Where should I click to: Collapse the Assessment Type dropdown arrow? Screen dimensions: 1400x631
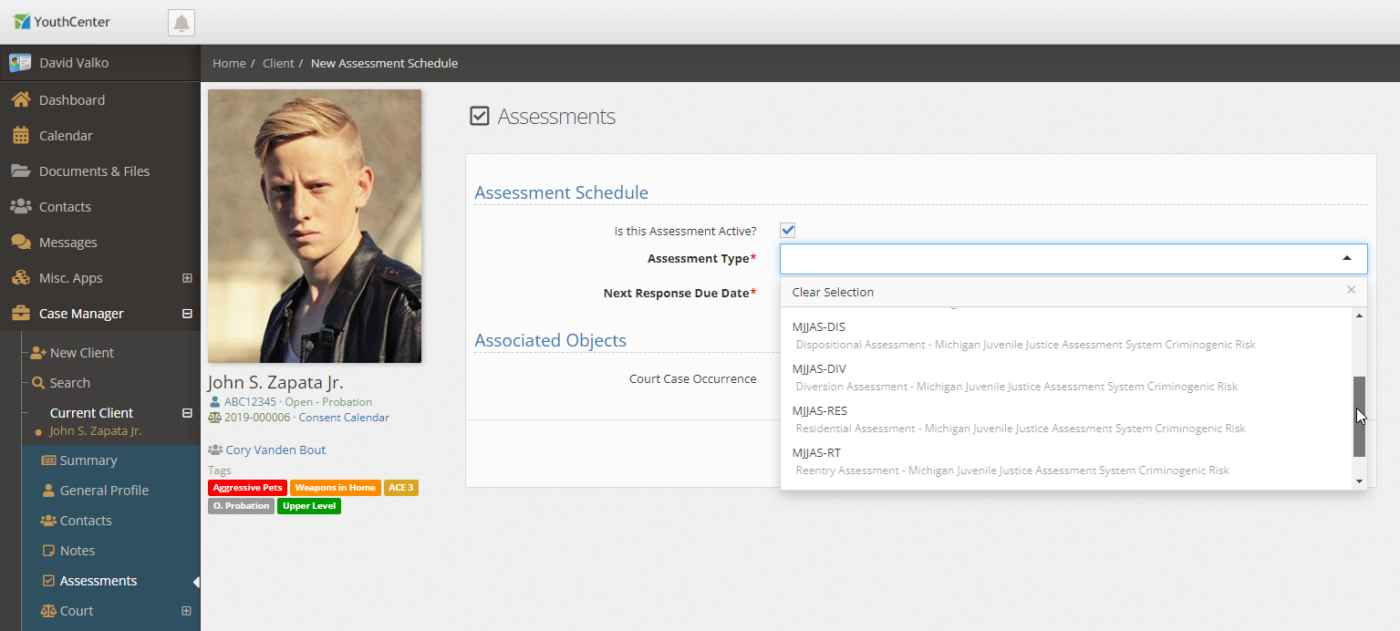[1347, 259]
